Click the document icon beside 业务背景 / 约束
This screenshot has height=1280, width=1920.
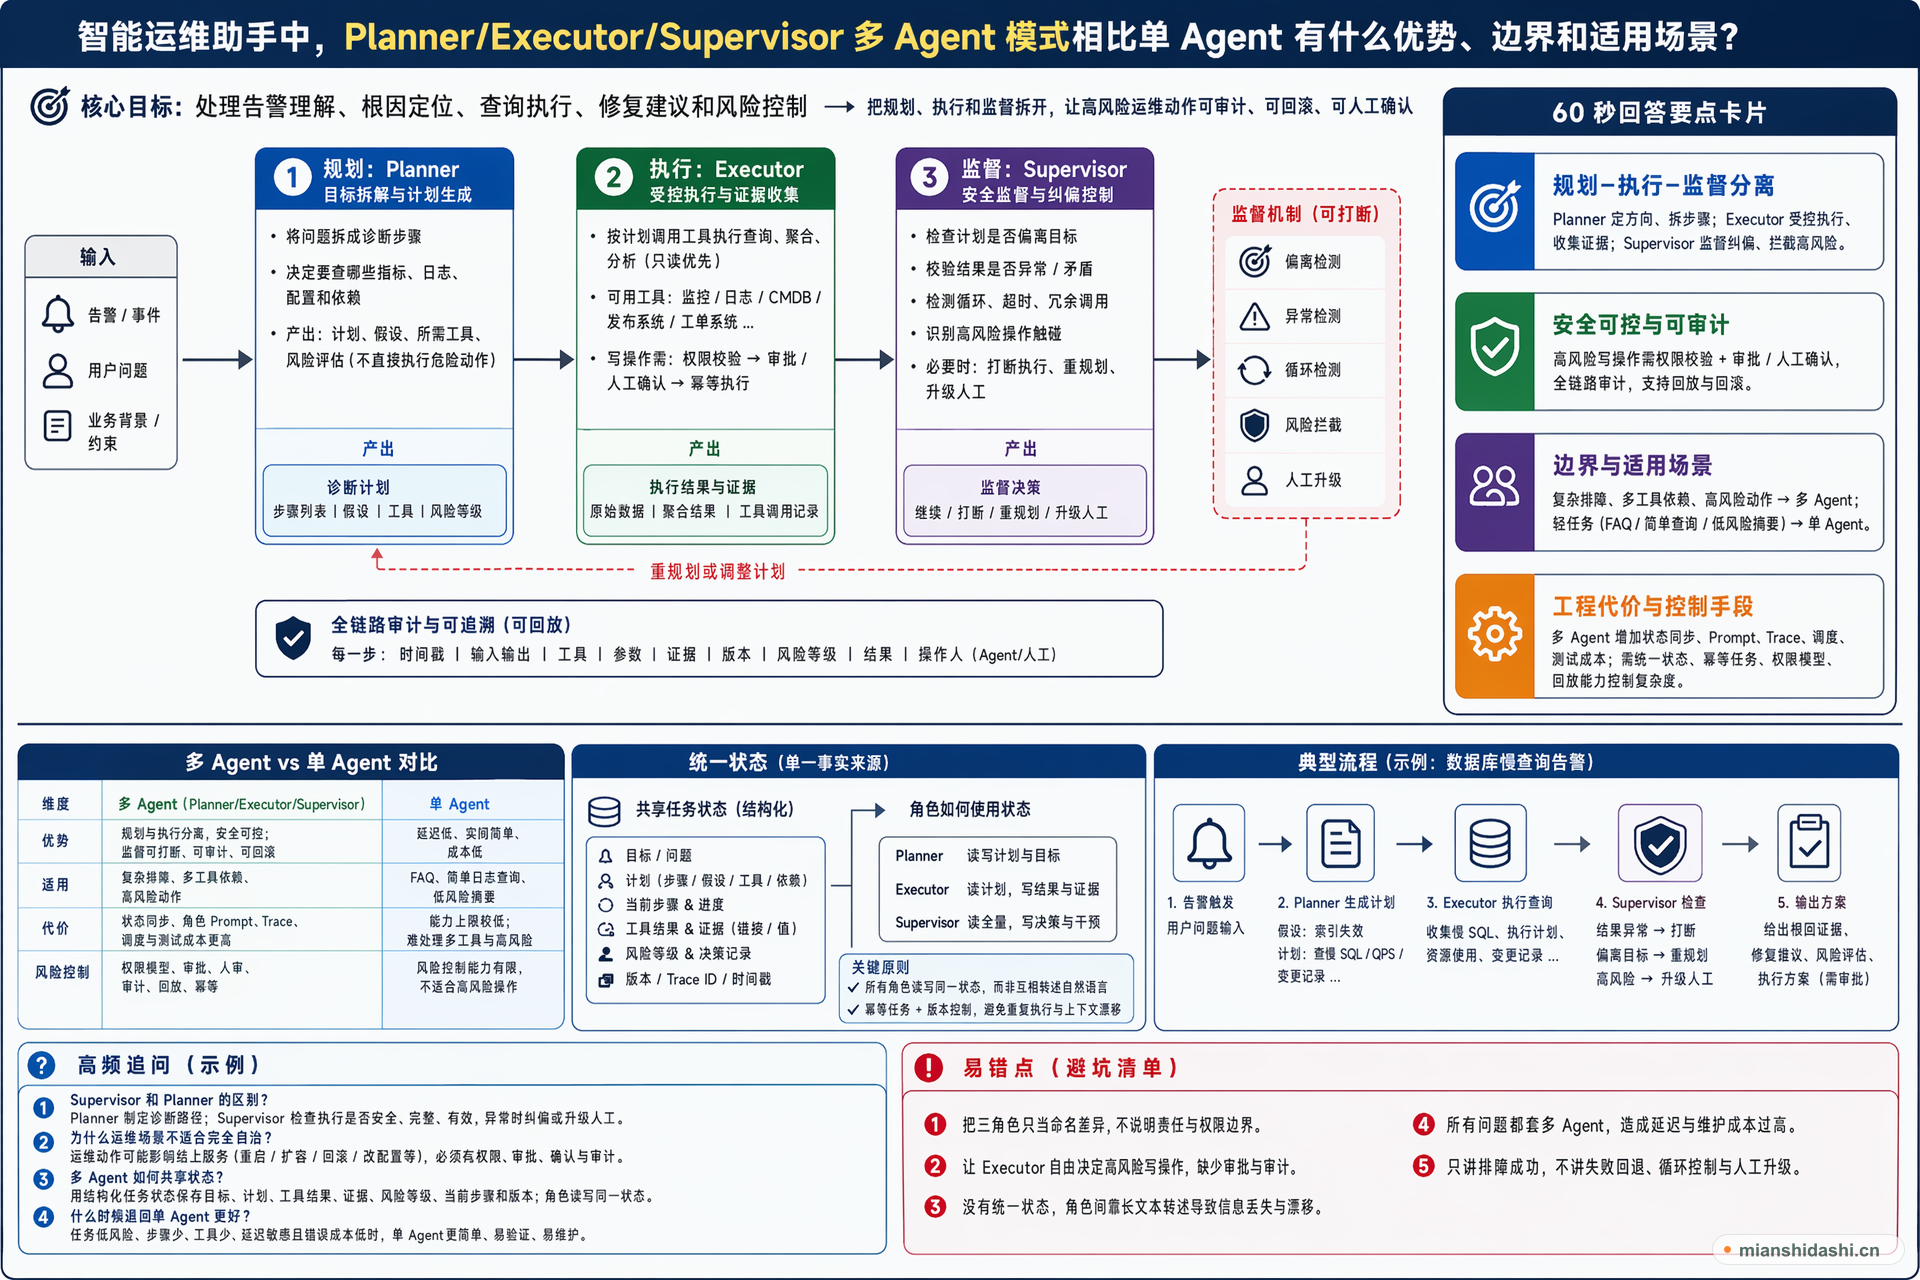58,426
